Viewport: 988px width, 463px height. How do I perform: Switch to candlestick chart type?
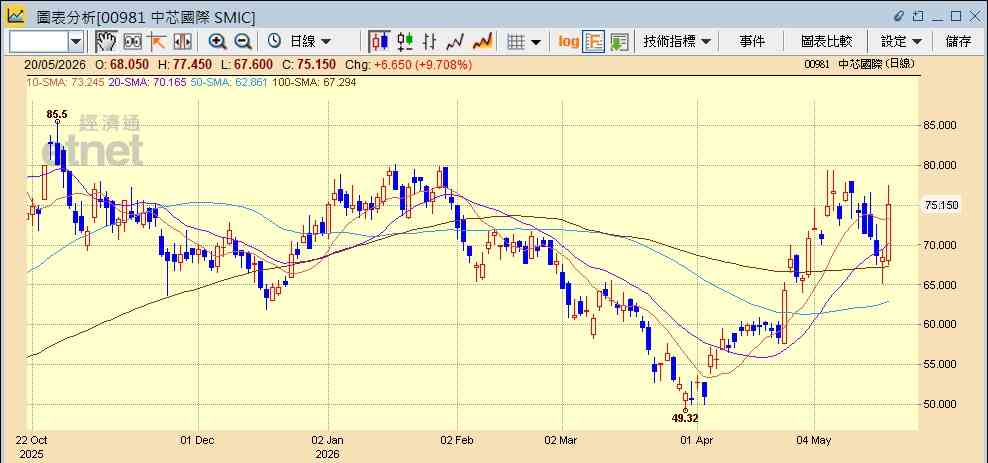coord(379,42)
